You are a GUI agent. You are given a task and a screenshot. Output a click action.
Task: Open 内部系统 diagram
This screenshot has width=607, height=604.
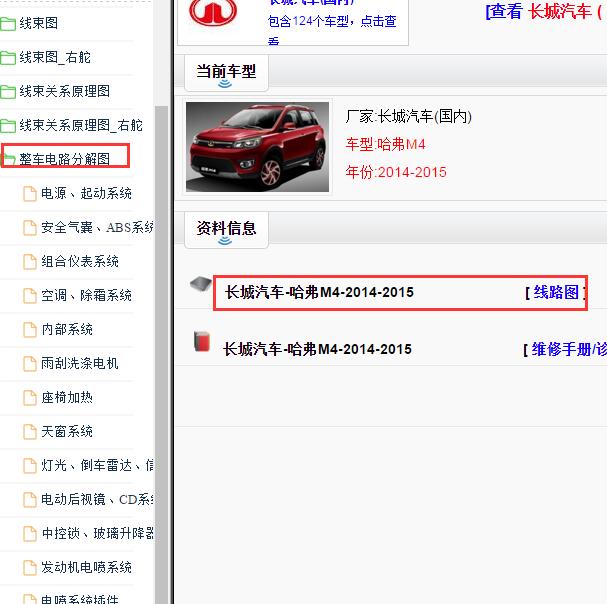[x=67, y=329]
